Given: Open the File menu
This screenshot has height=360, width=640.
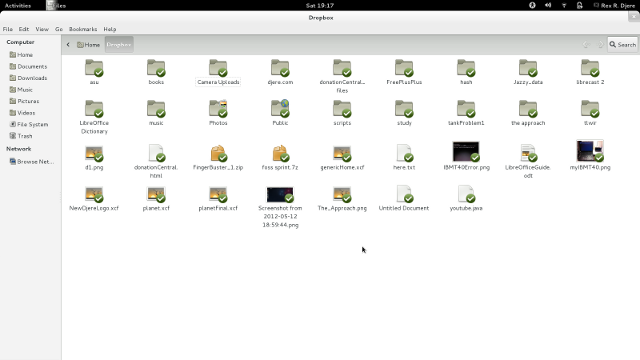Looking at the screenshot, I should point(8,29).
